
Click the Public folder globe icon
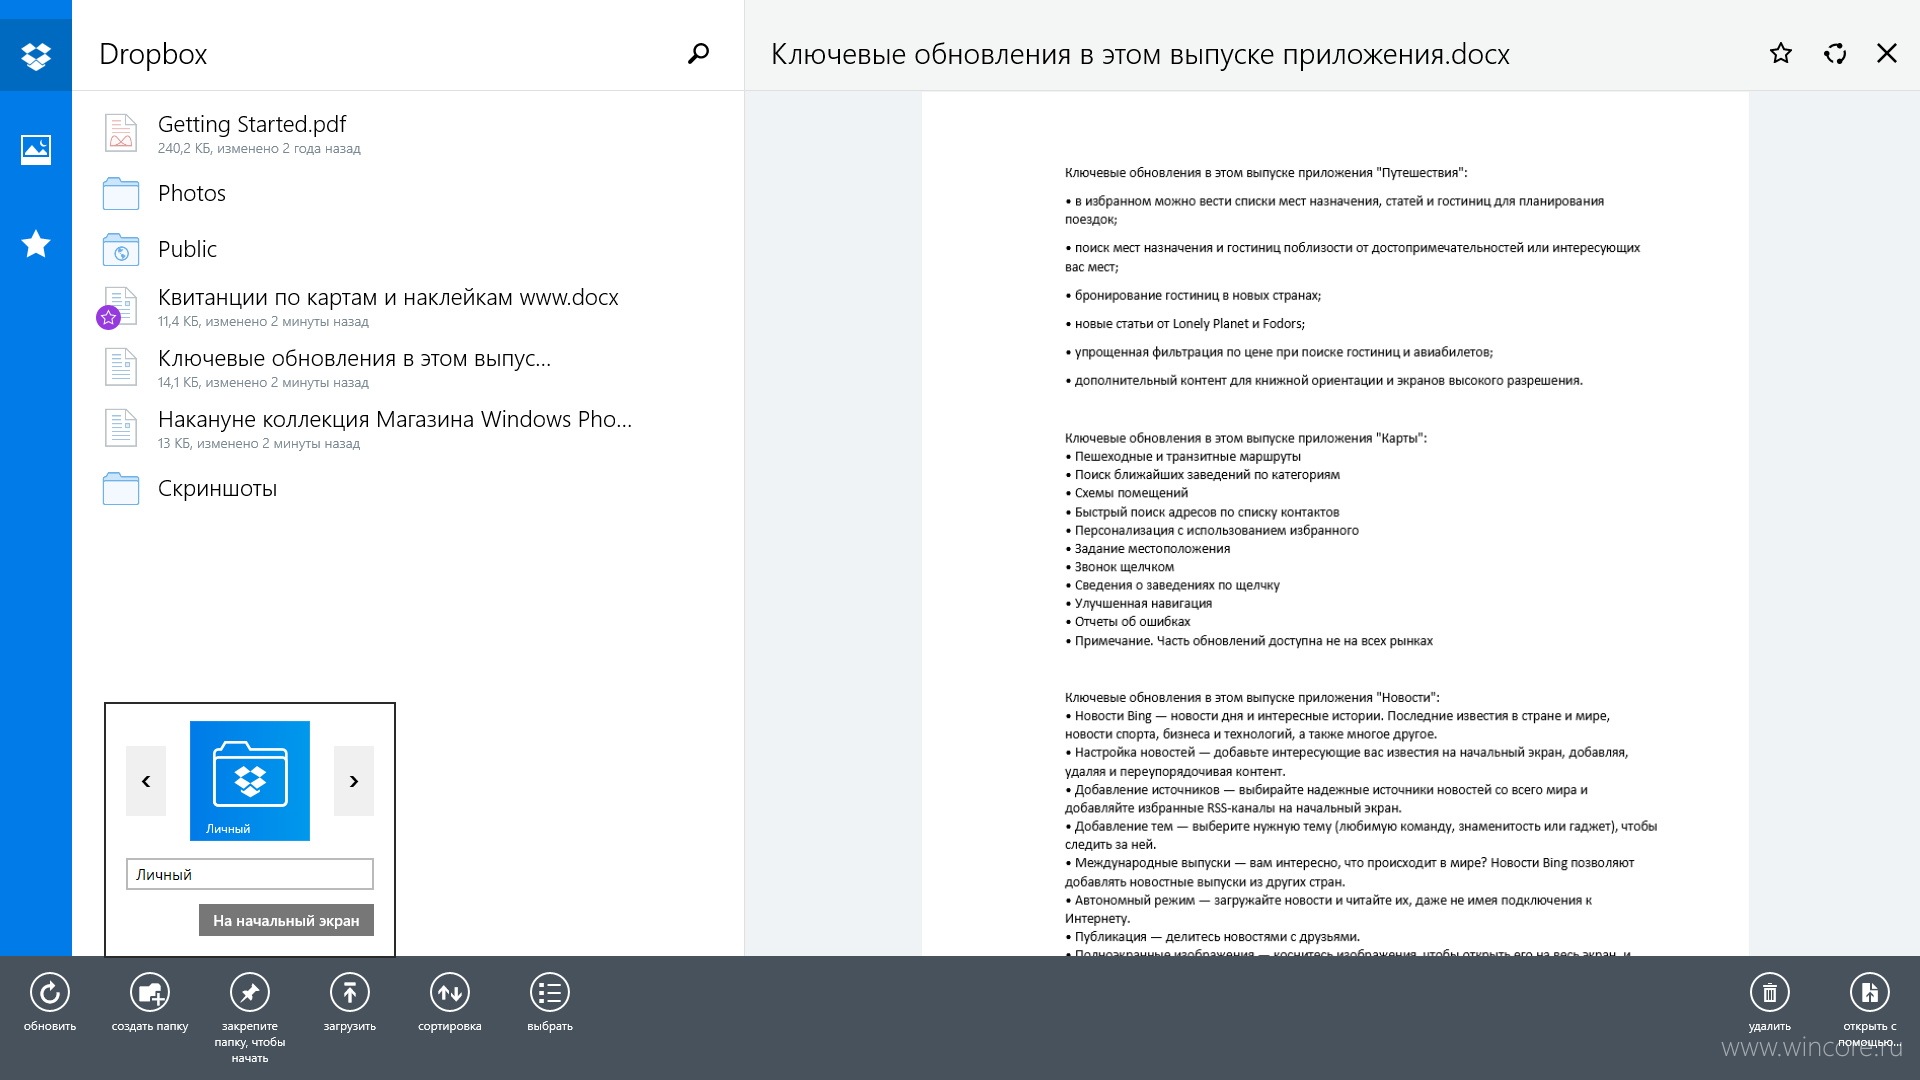point(121,249)
